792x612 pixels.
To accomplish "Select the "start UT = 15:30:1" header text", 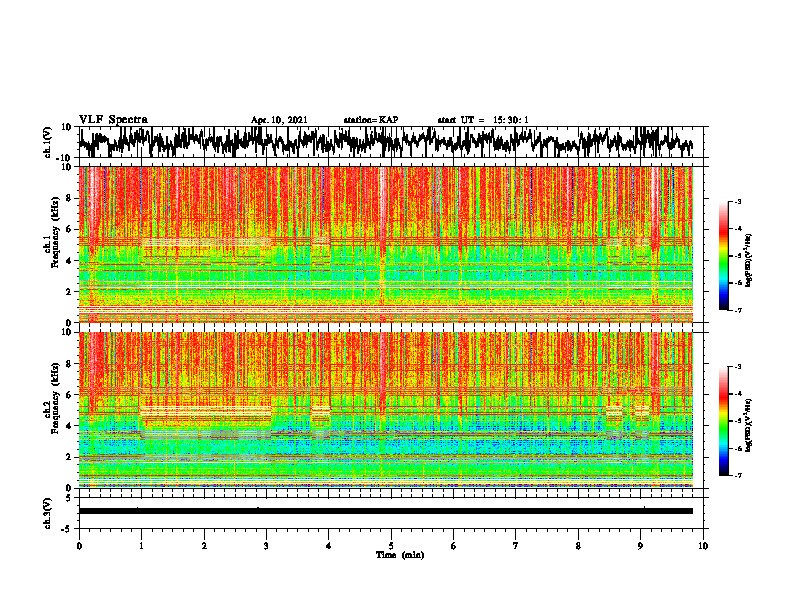I will pyautogui.click(x=483, y=120).
